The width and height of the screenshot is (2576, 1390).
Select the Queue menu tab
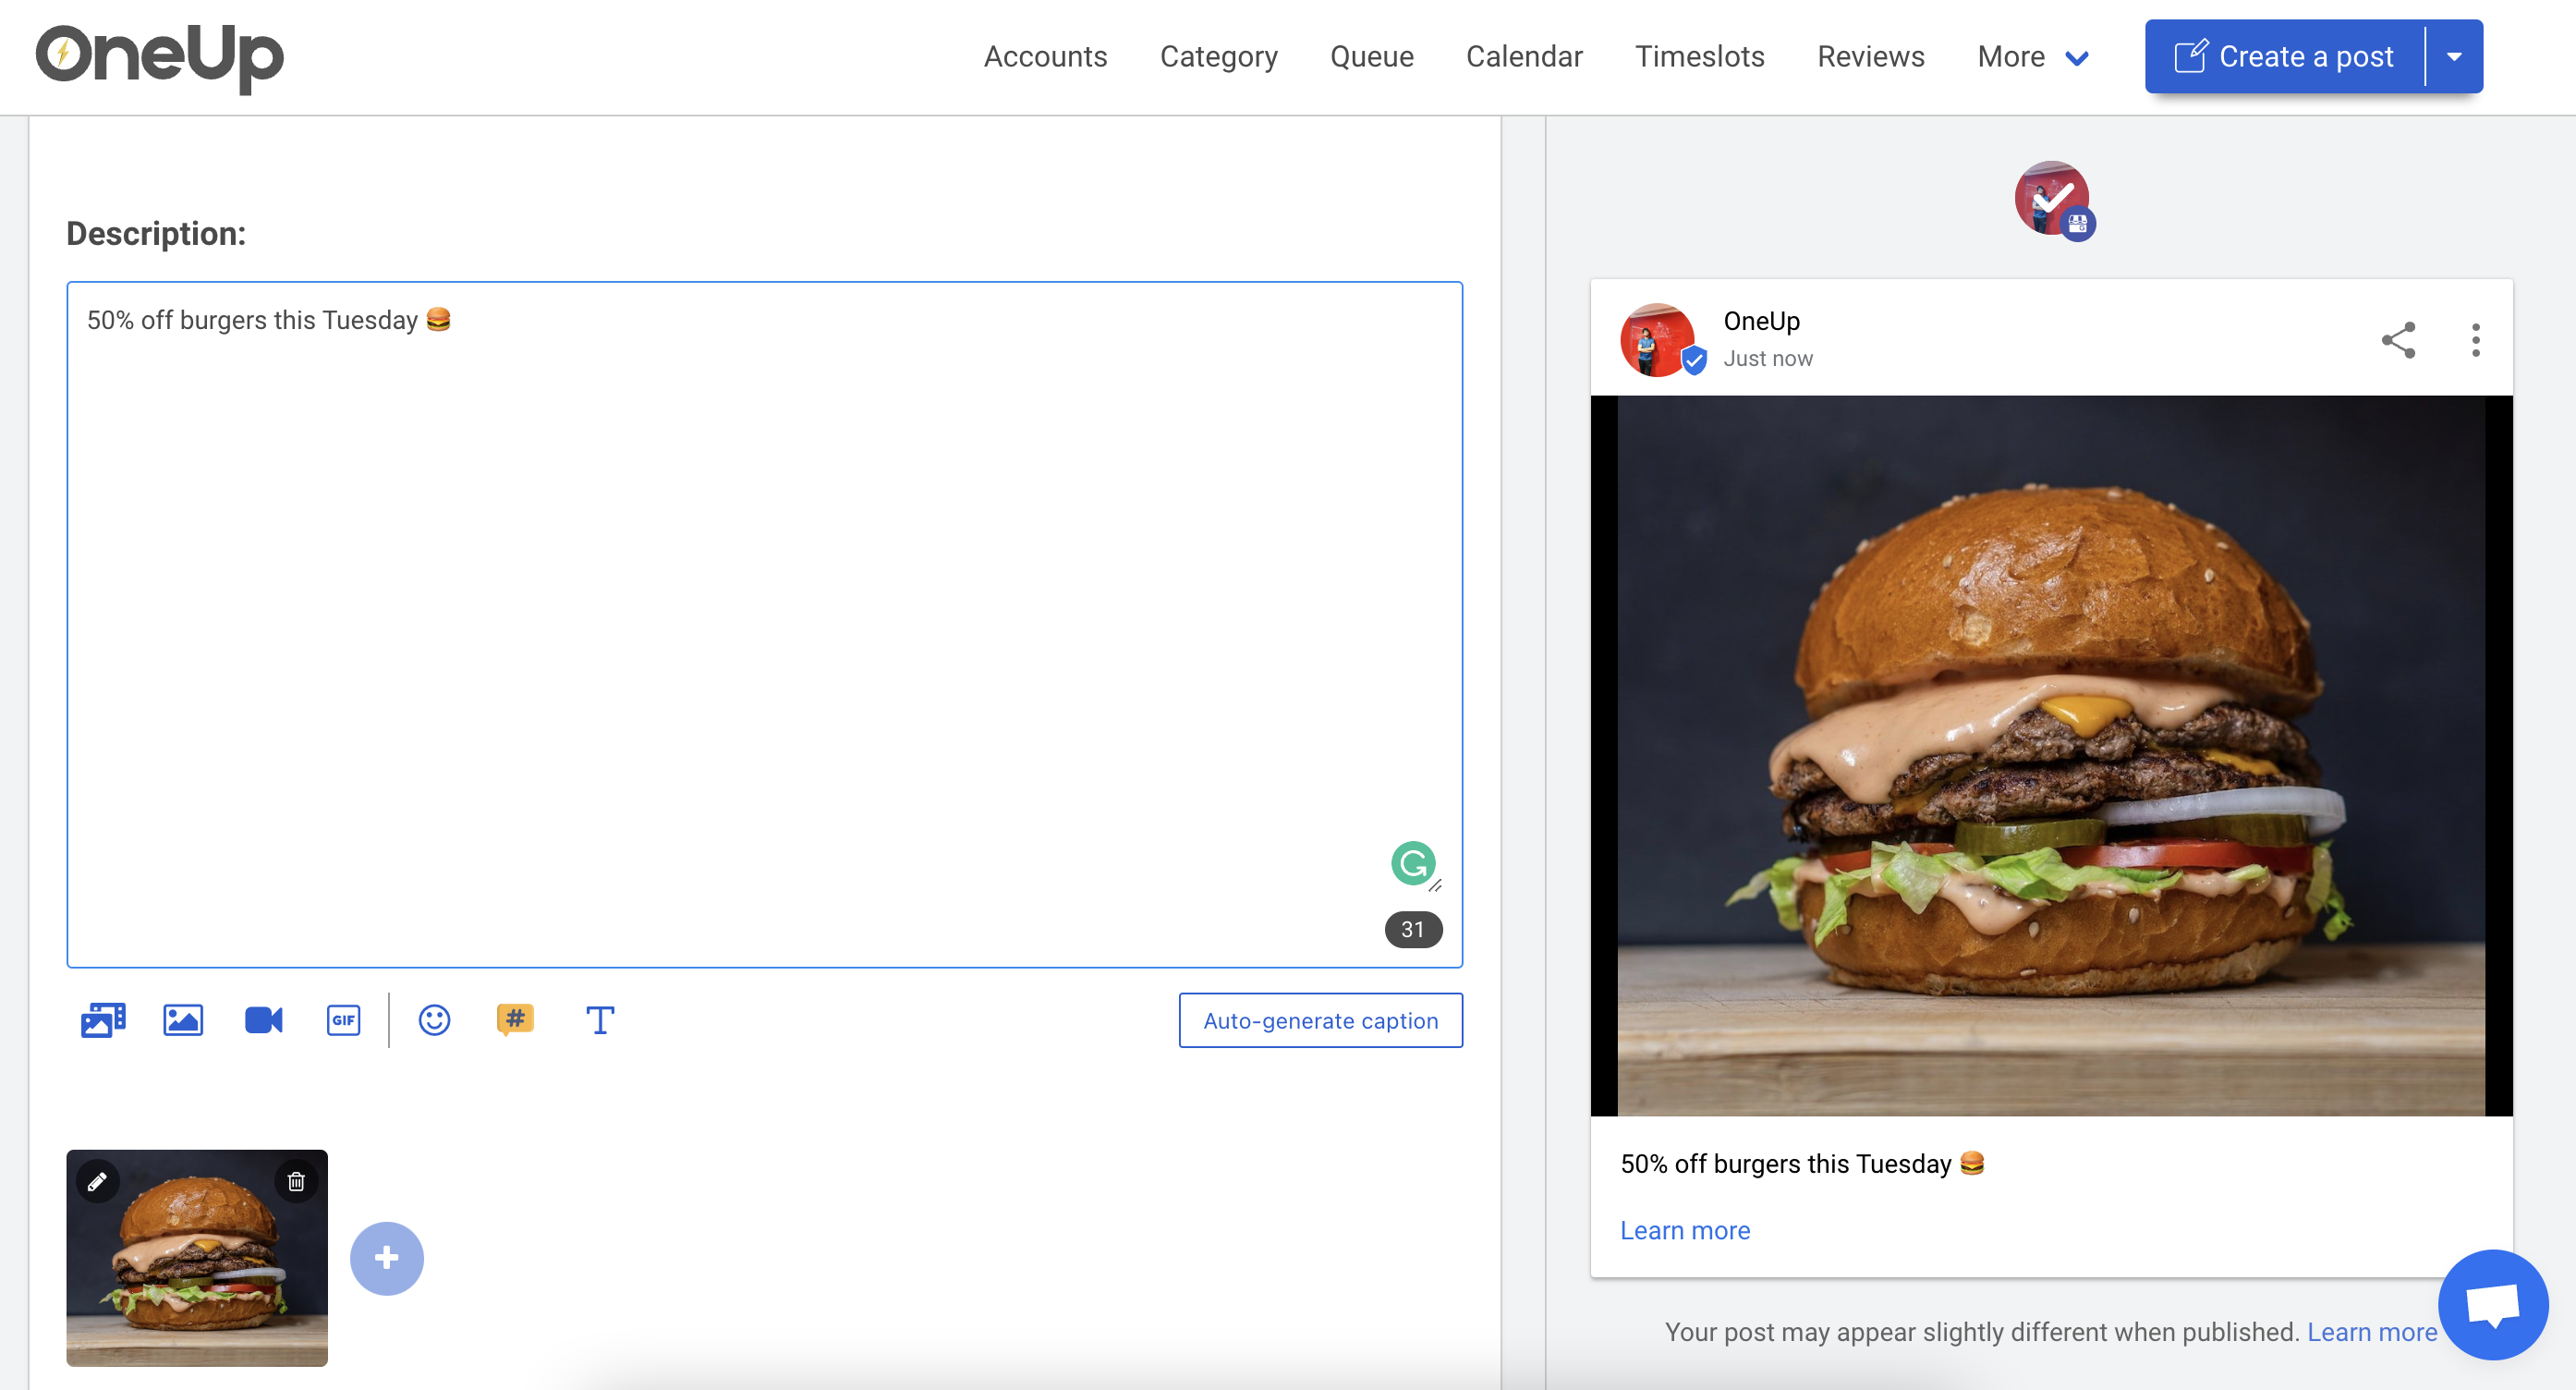1372,56
